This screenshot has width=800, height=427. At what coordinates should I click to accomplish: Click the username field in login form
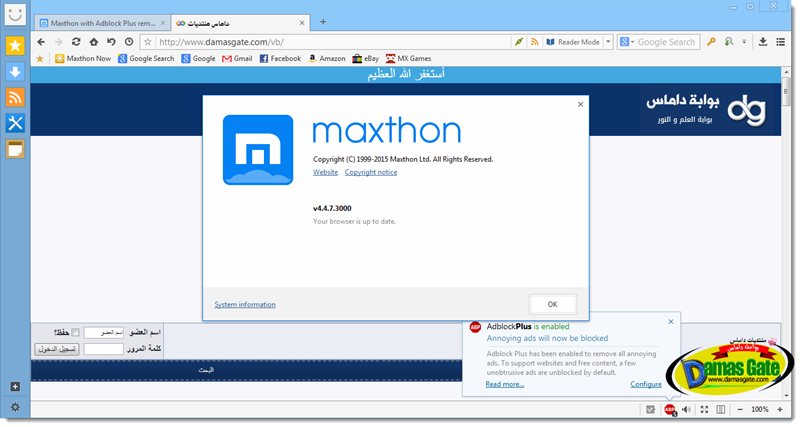coord(104,333)
